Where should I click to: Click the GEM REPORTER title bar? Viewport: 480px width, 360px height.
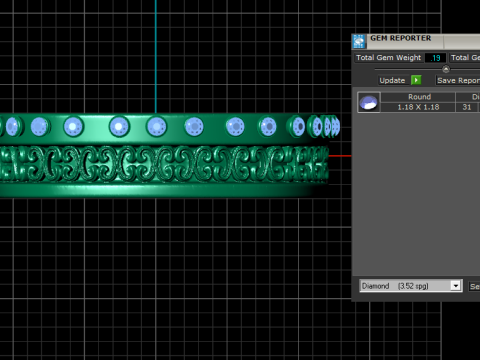[x=416, y=41]
